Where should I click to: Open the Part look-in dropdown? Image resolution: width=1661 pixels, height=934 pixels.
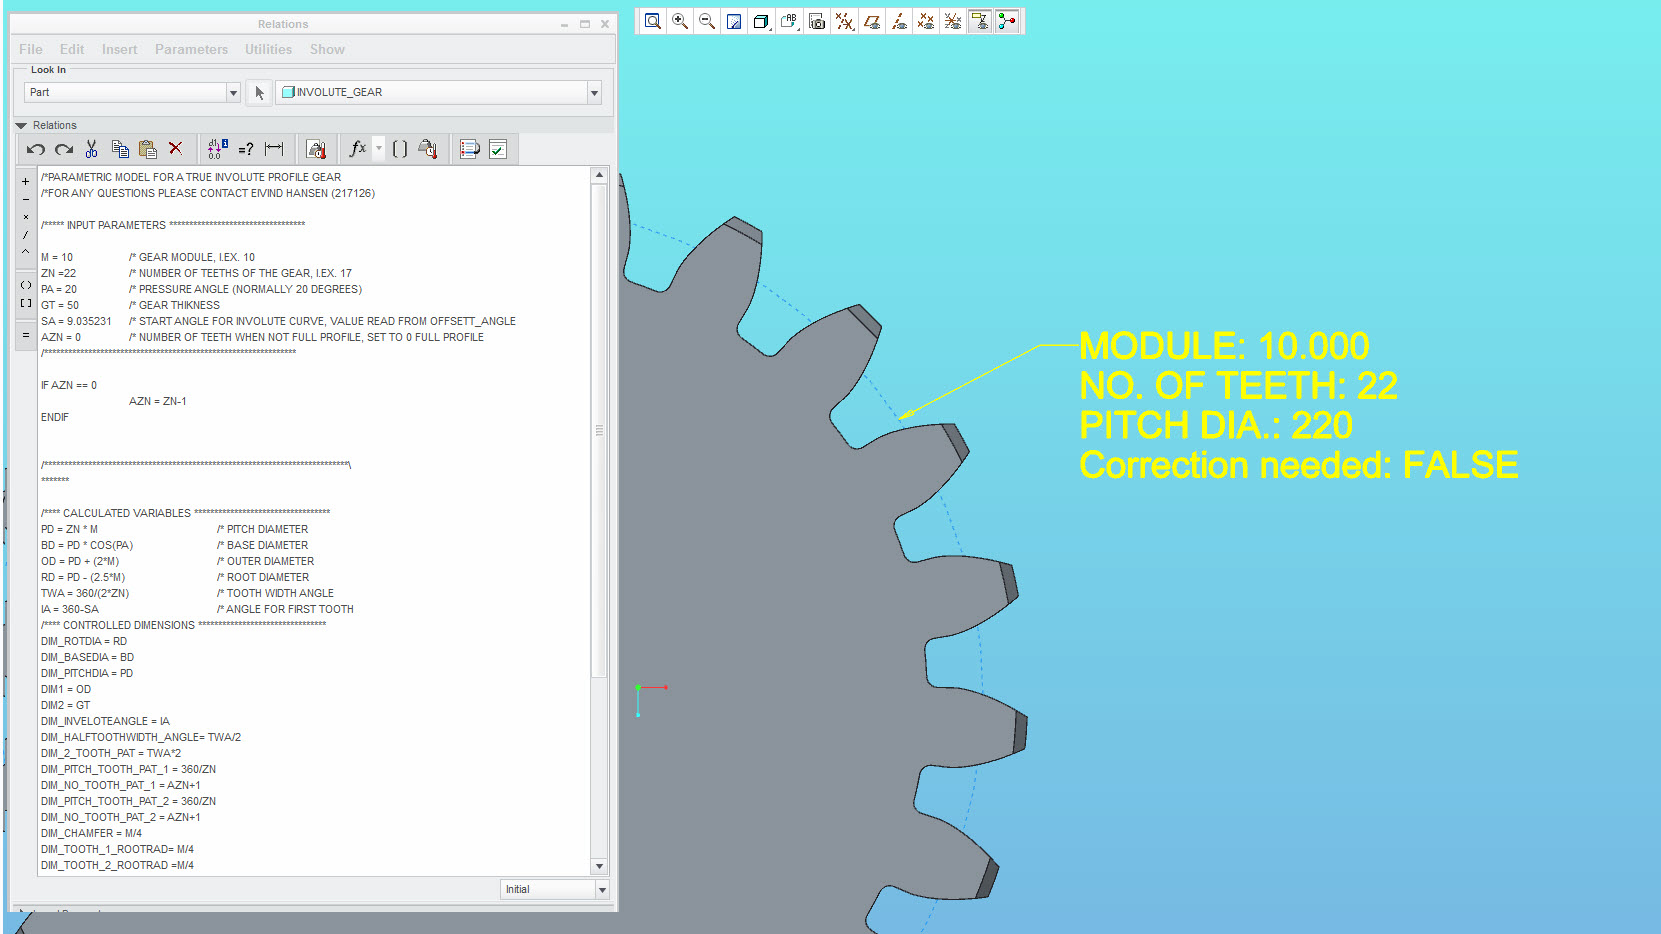[x=233, y=92]
